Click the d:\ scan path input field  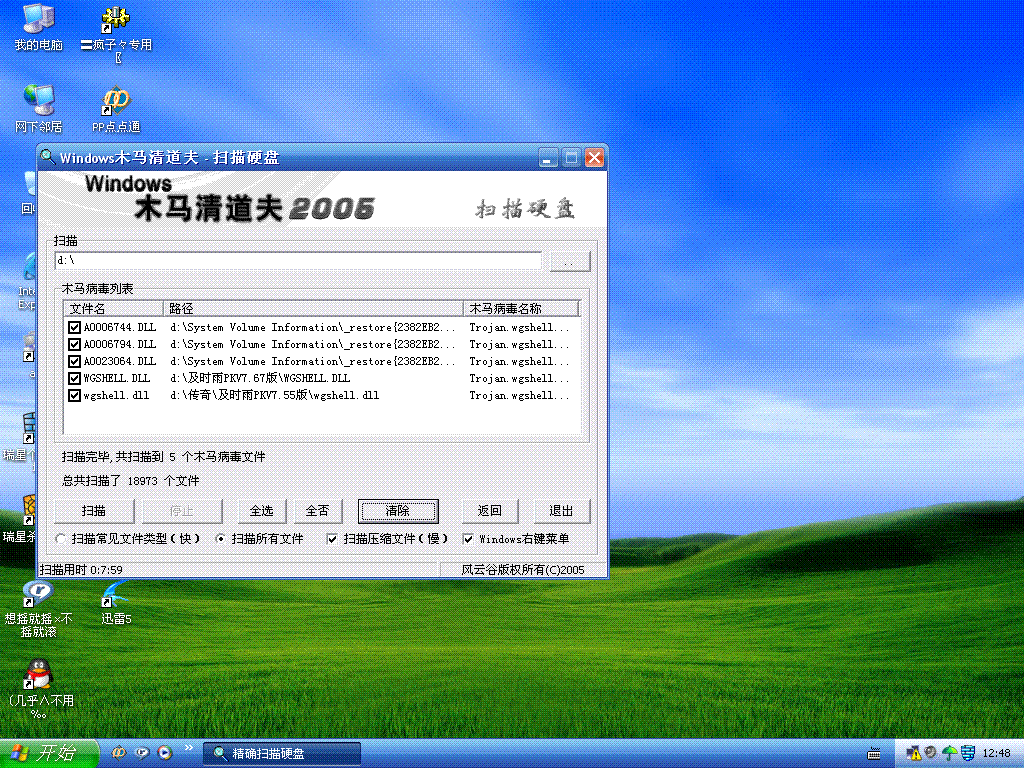[x=298, y=261]
